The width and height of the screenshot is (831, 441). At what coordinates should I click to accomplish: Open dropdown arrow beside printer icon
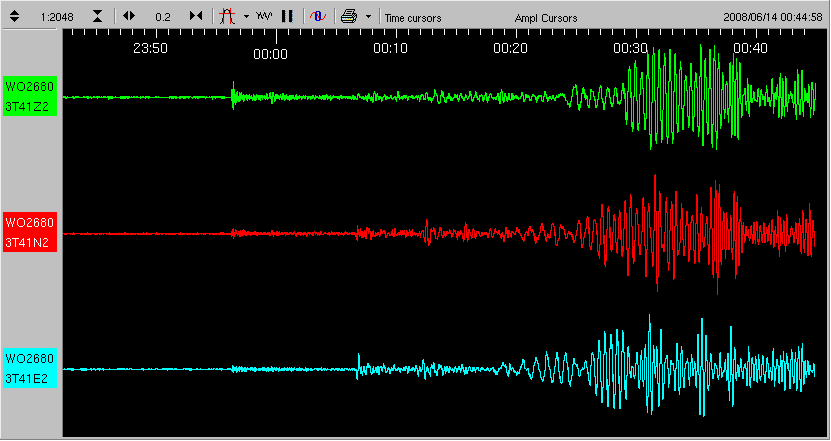[x=368, y=17]
